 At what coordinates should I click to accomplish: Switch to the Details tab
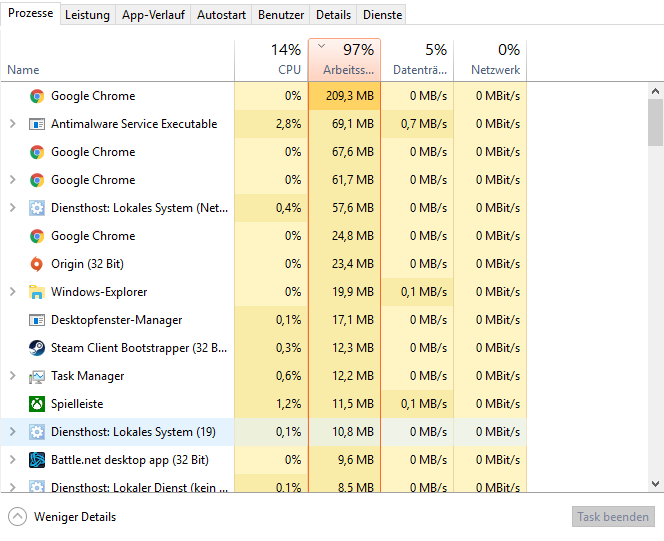click(333, 15)
